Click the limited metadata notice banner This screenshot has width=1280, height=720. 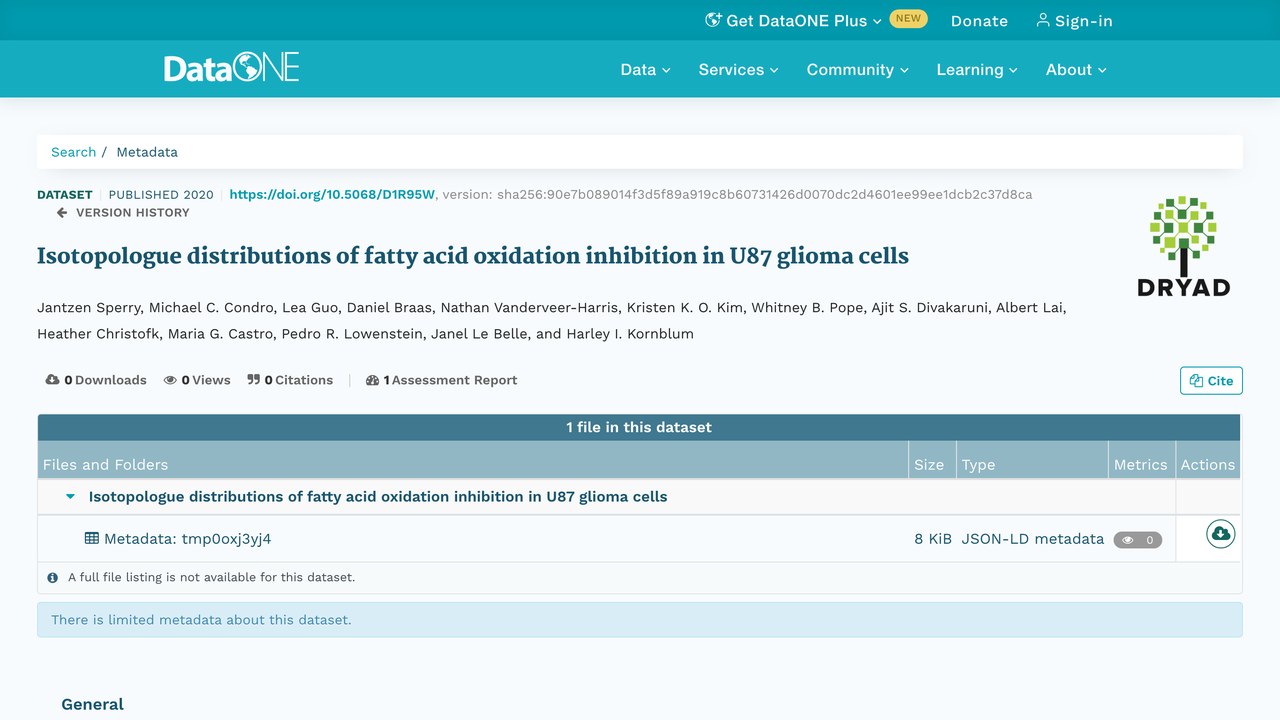click(x=640, y=620)
